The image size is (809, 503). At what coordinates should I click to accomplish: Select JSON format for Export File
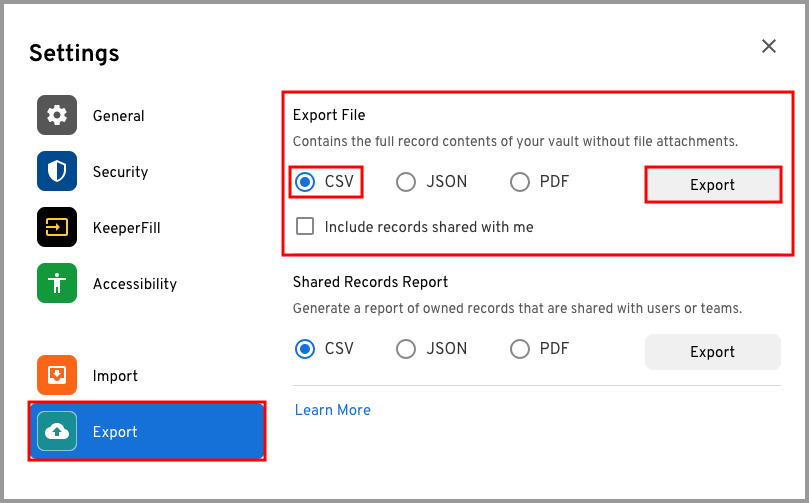click(x=406, y=182)
